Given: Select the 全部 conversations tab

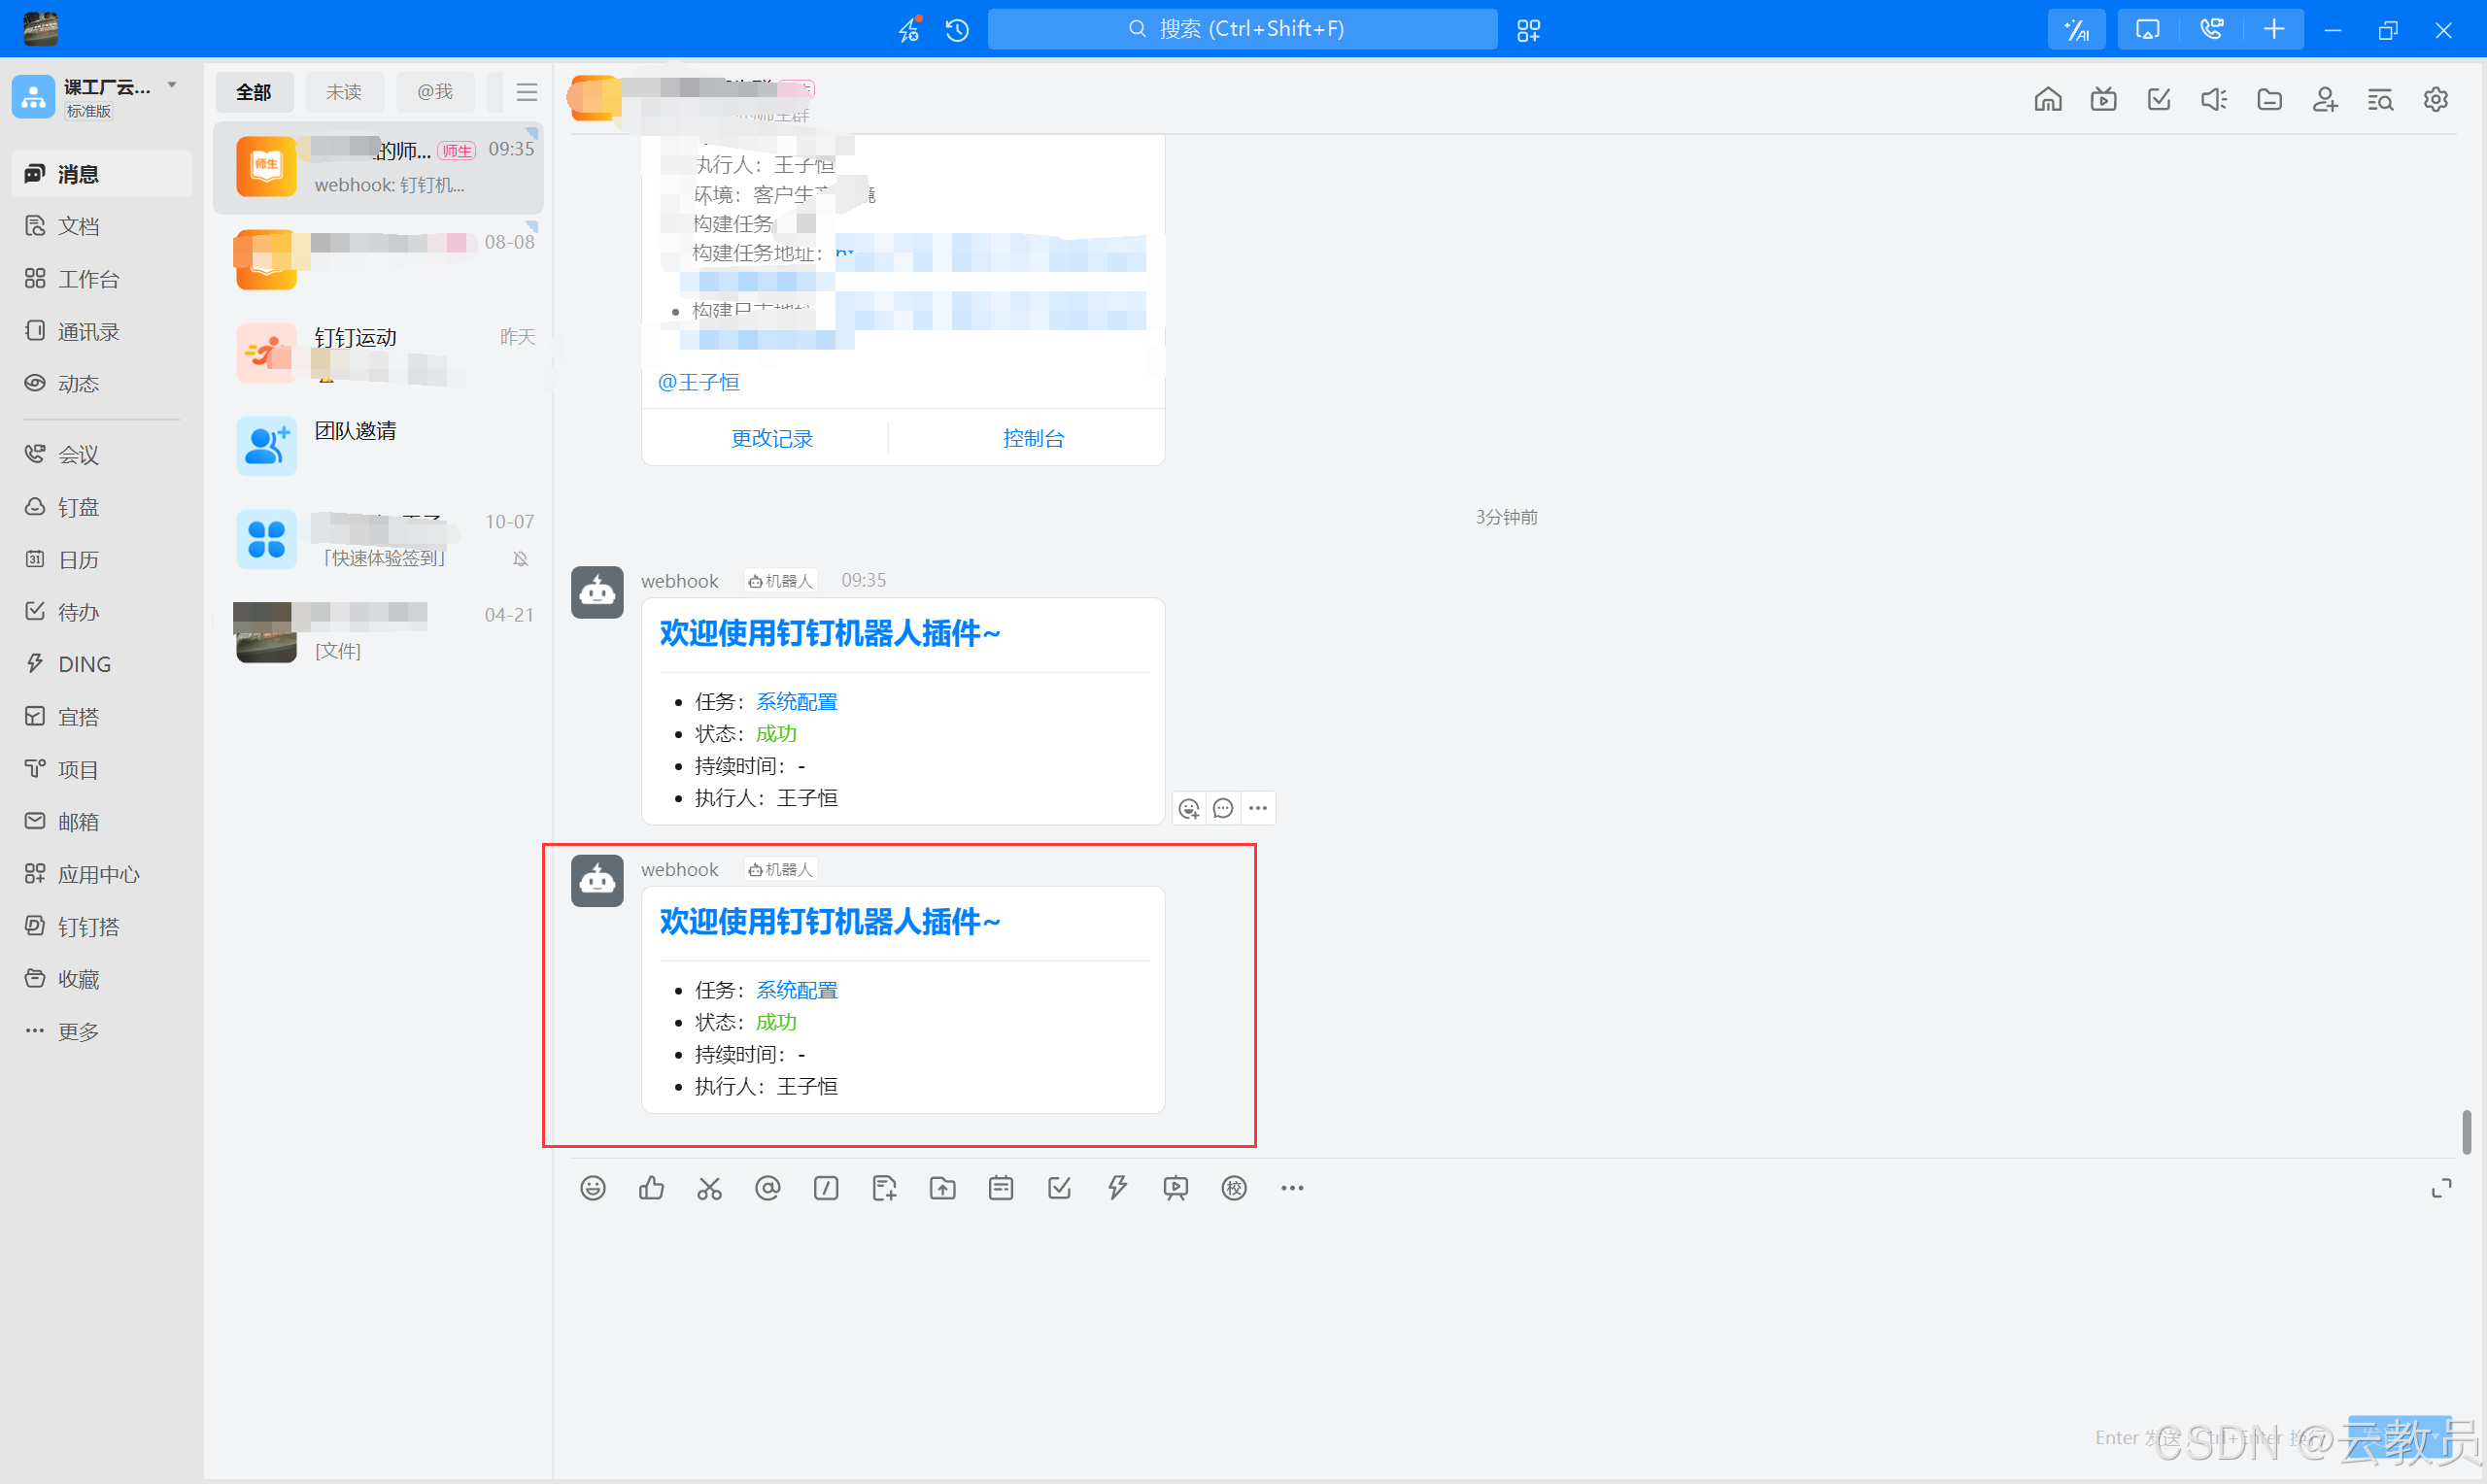Looking at the screenshot, I should [254, 92].
